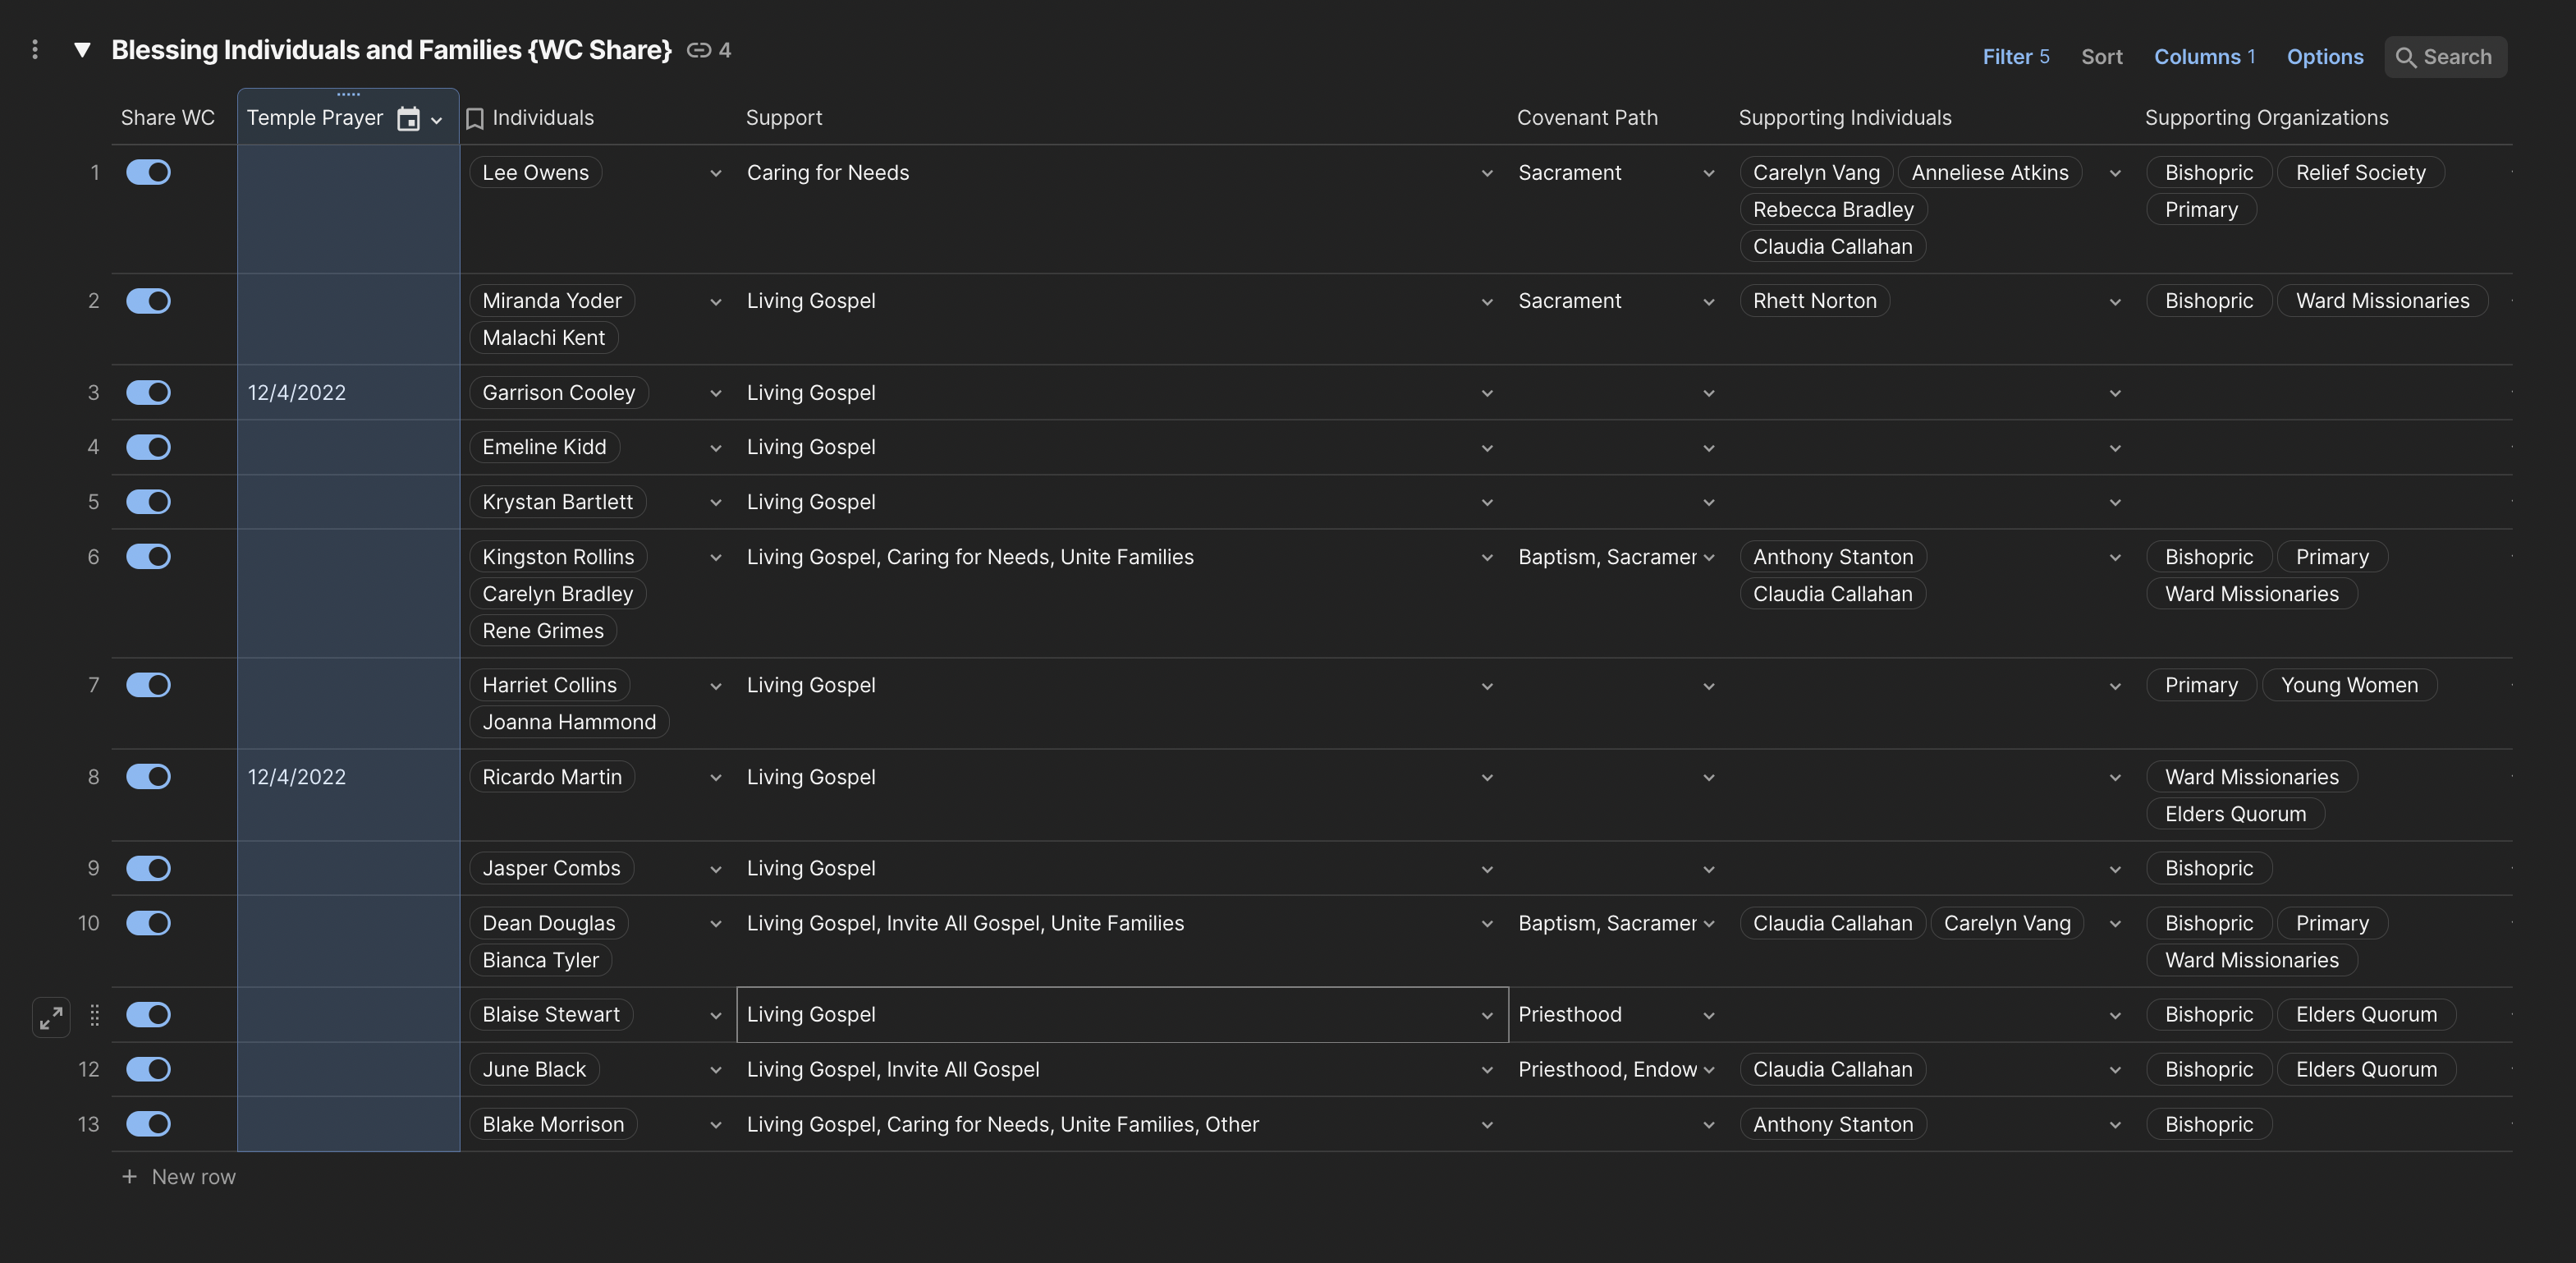Image resolution: width=2576 pixels, height=1263 pixels.
Task: Open the Columns 1 menu
Action: (2204, 57)
